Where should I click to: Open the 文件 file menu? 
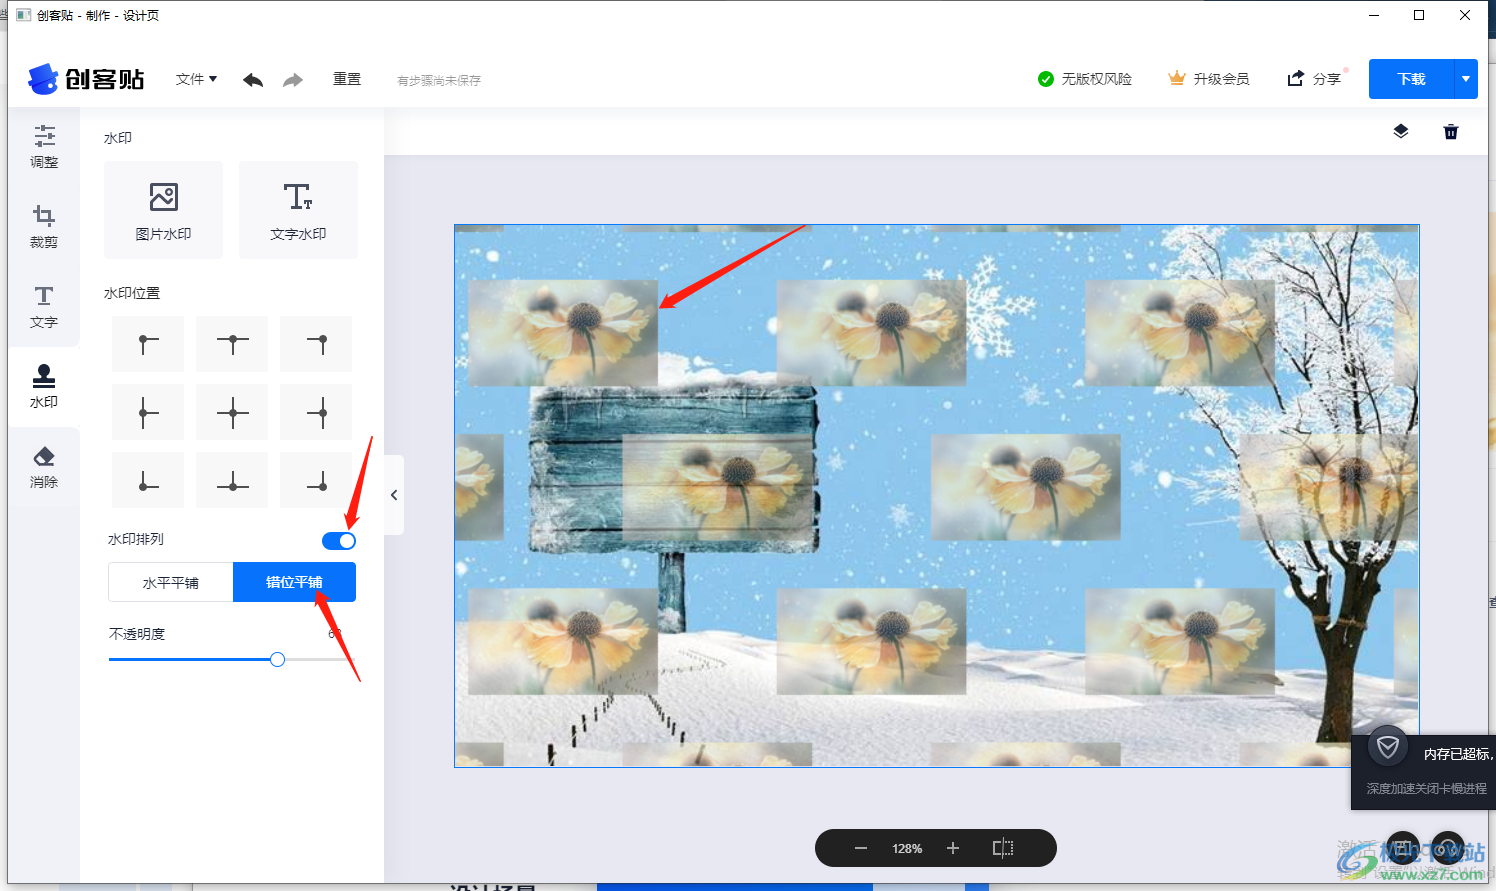click(x=197, y=79)
